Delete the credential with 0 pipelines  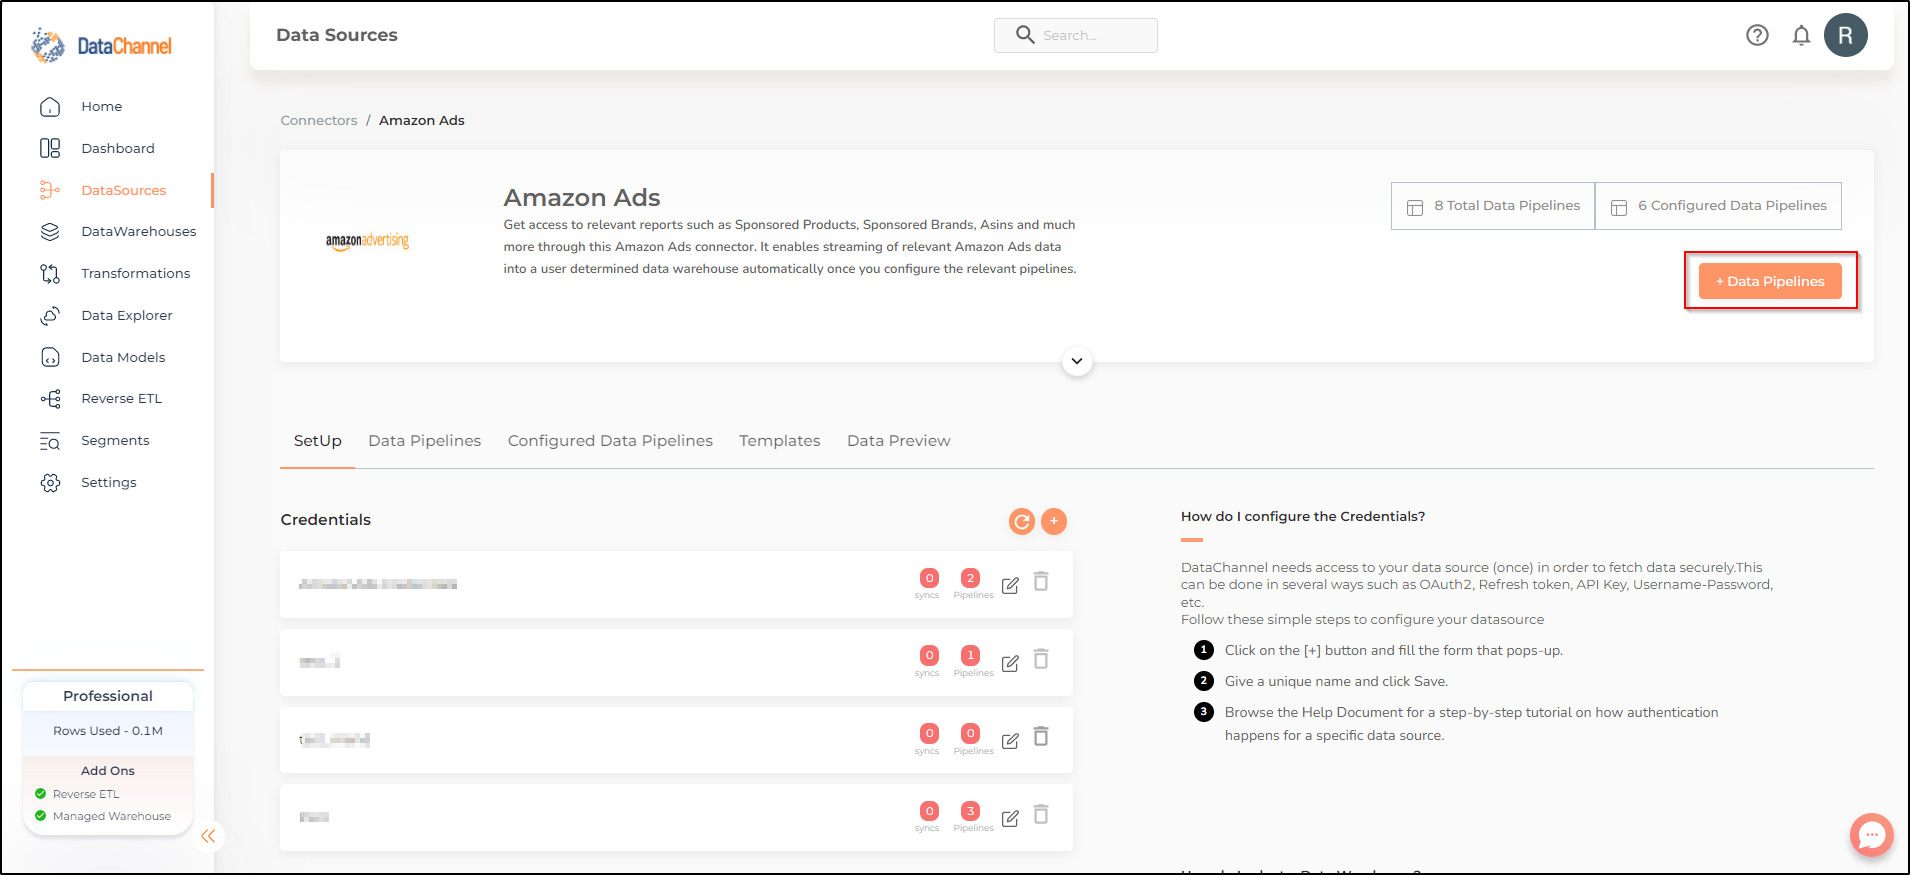click(1041, 736)
